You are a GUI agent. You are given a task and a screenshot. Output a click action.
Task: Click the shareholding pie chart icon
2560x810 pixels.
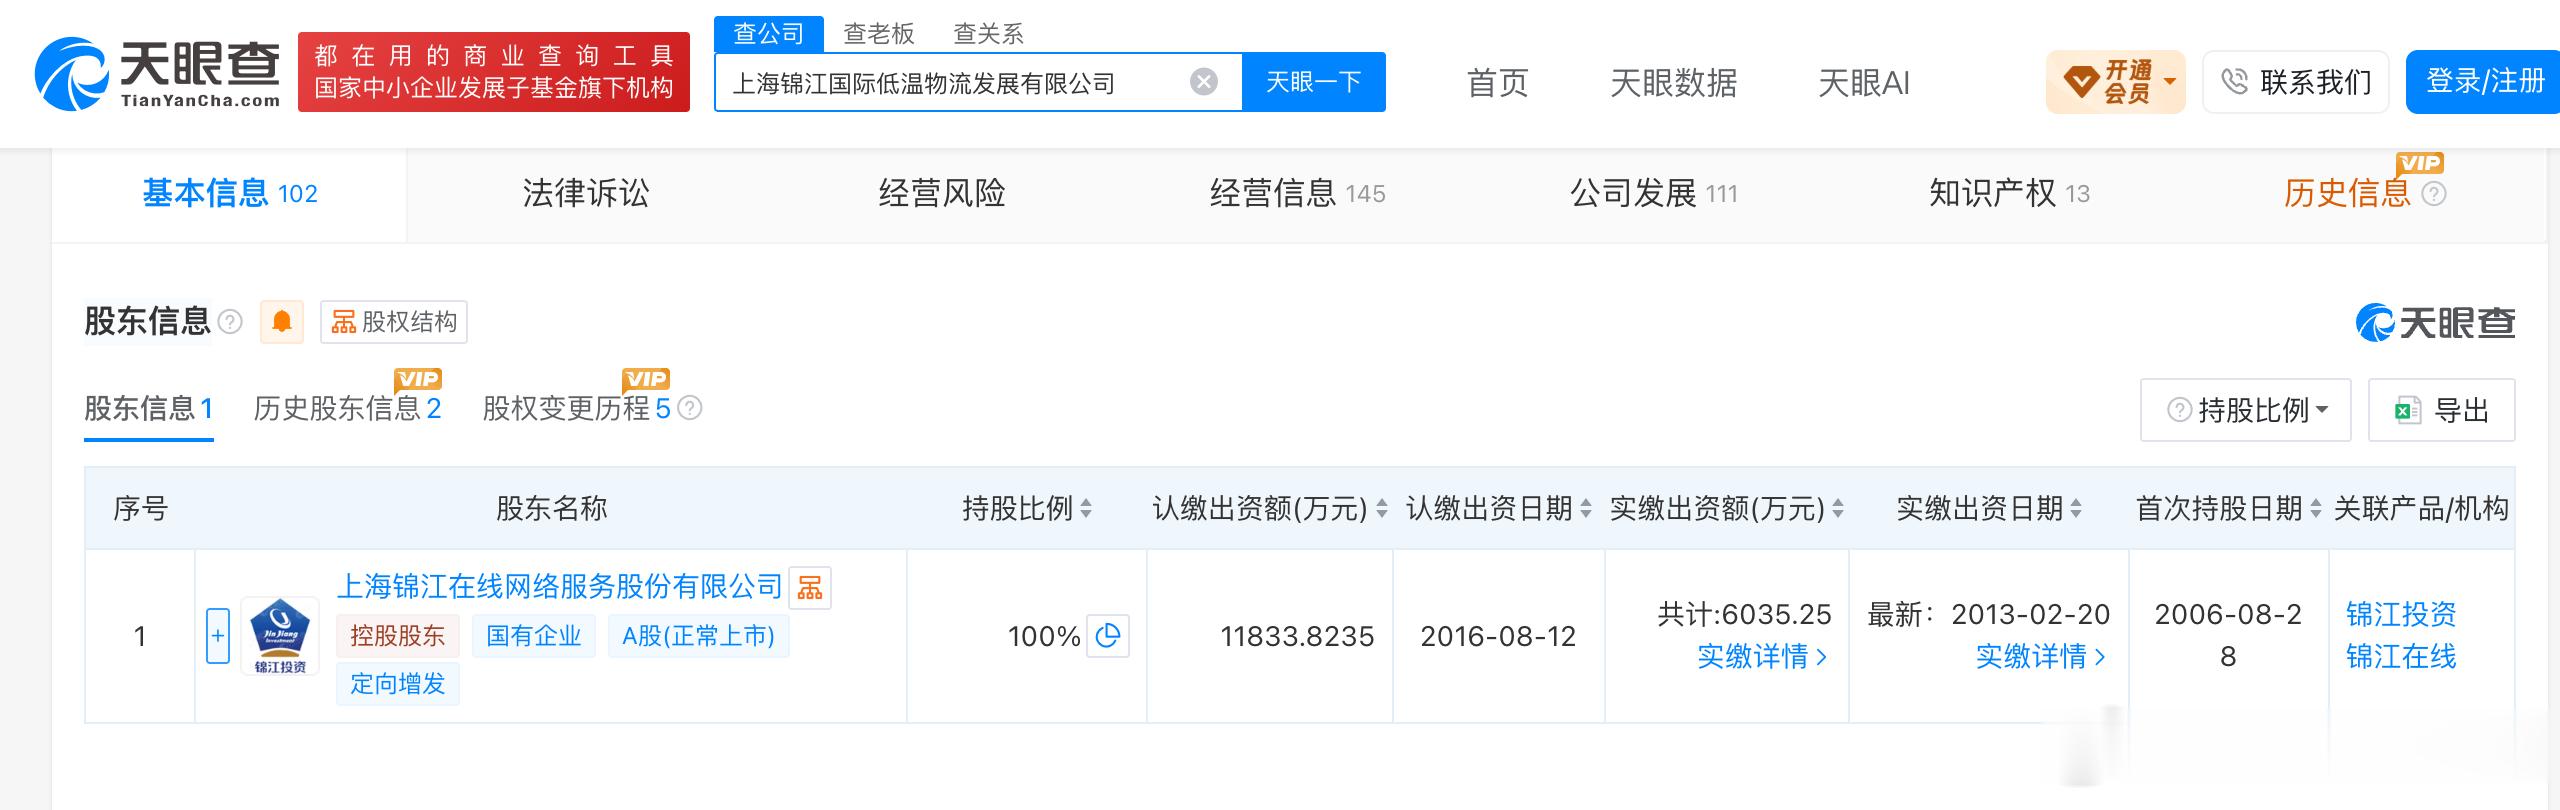(x=1108, y=636)
